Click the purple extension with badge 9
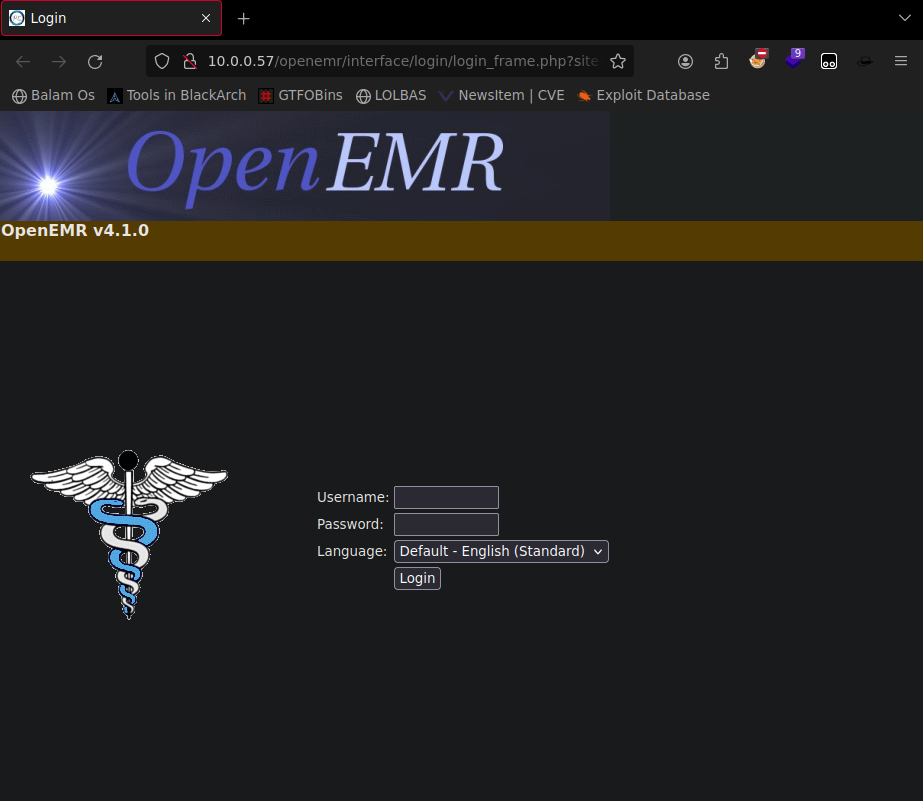Viewport: 923px width, 801px height. click(794, 60)
